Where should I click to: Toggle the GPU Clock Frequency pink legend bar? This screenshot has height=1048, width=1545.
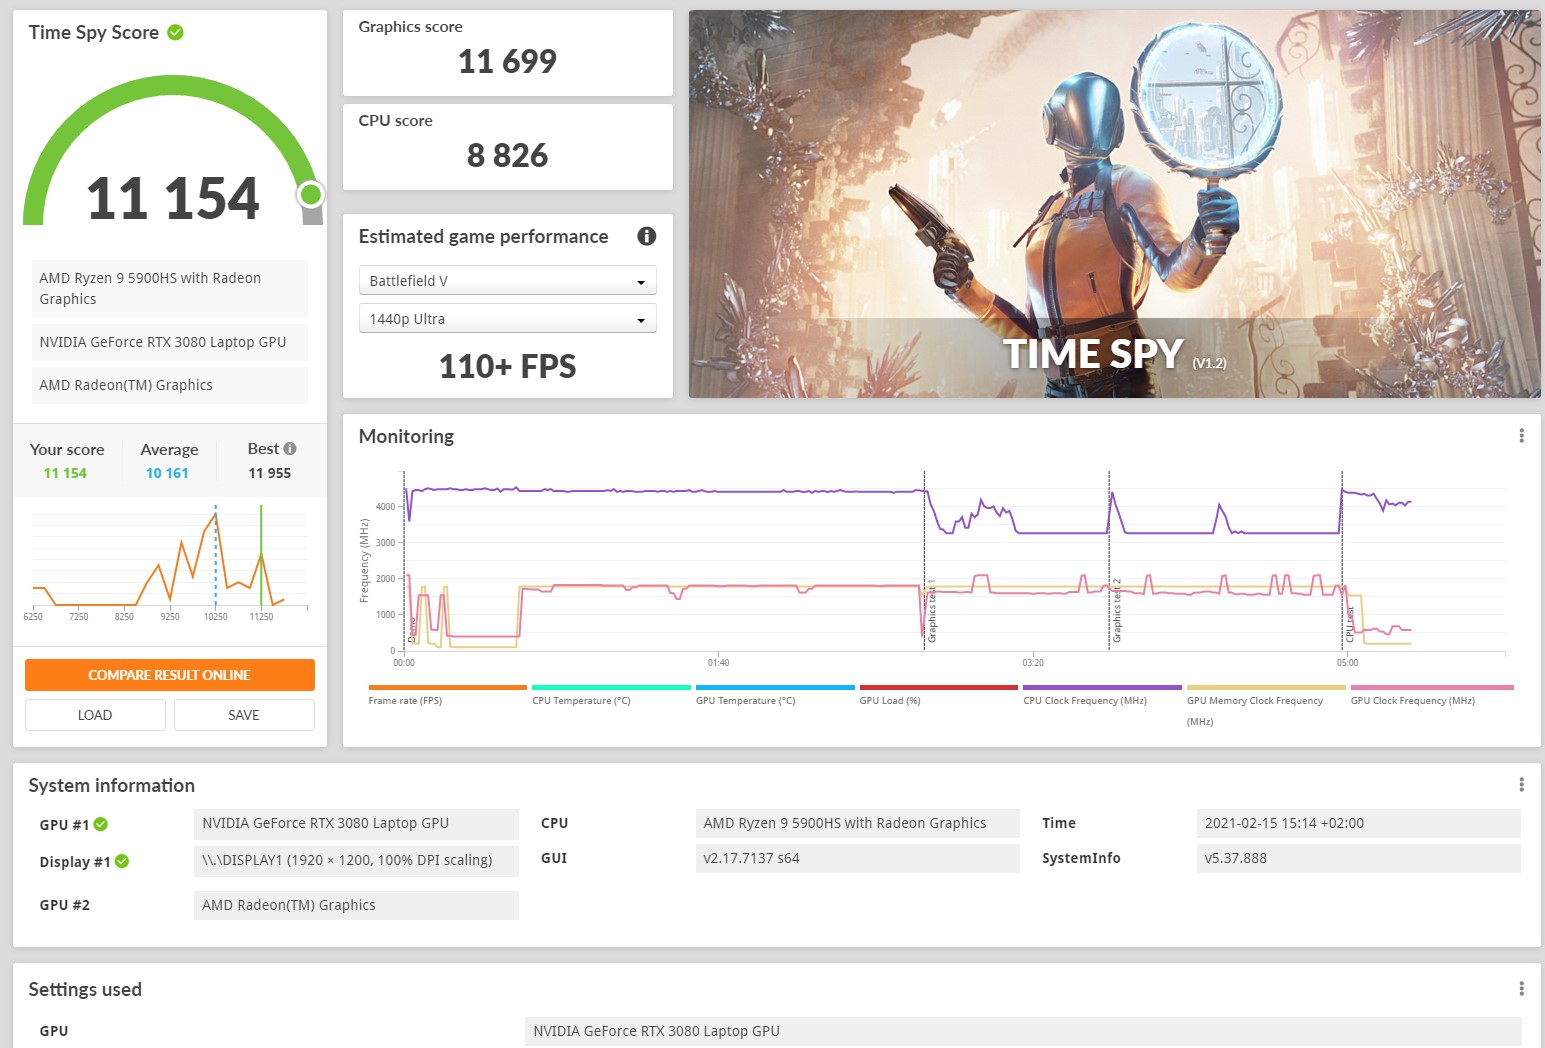pos(1432,688)
